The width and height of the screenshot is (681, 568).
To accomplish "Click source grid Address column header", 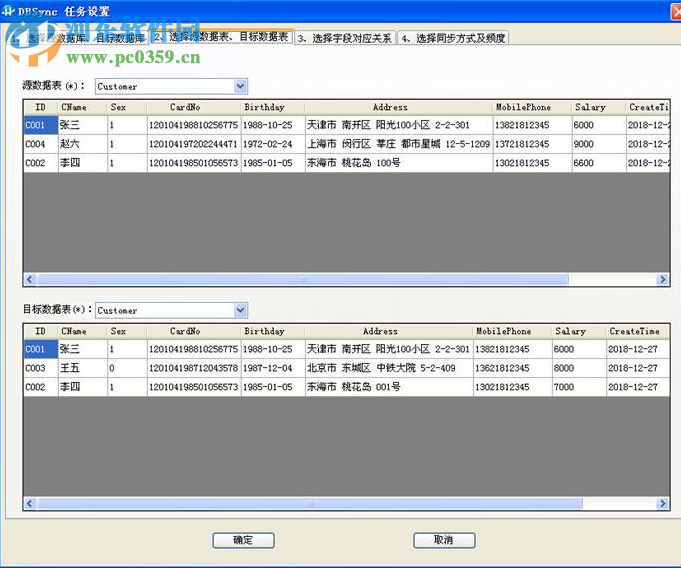I will point(399,107).
